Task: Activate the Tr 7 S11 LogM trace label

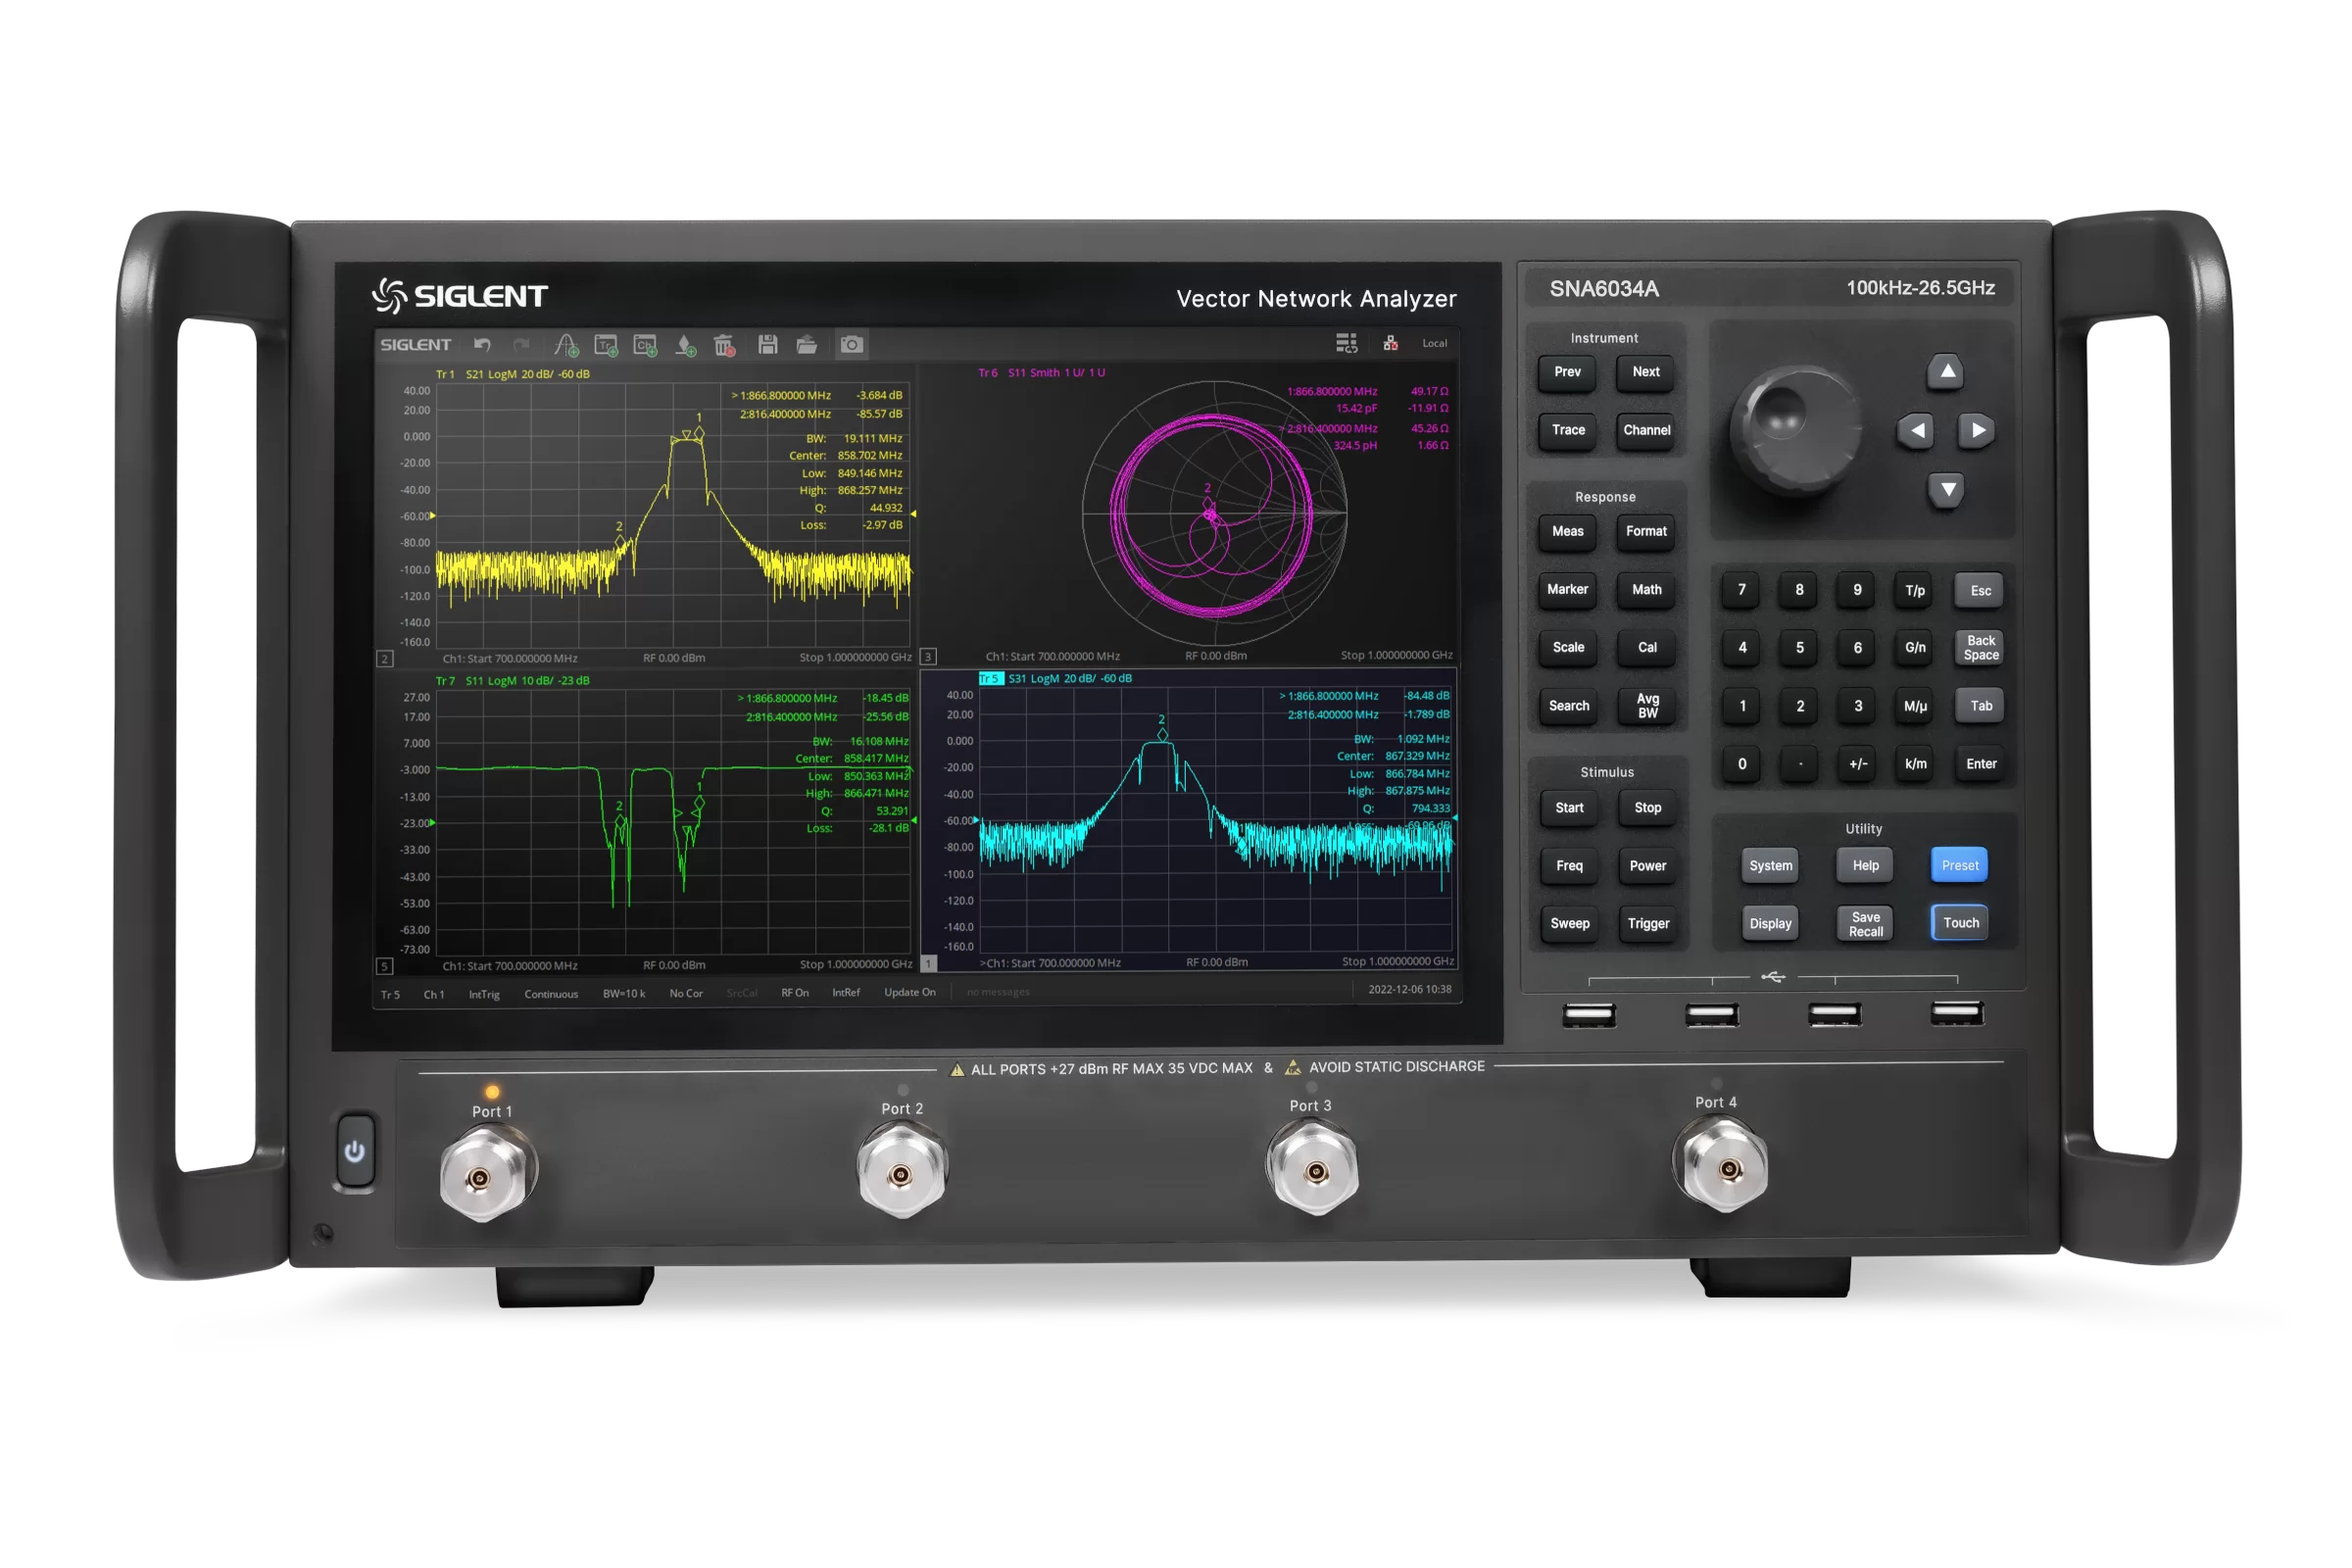Action: click(x=512, y=681)
